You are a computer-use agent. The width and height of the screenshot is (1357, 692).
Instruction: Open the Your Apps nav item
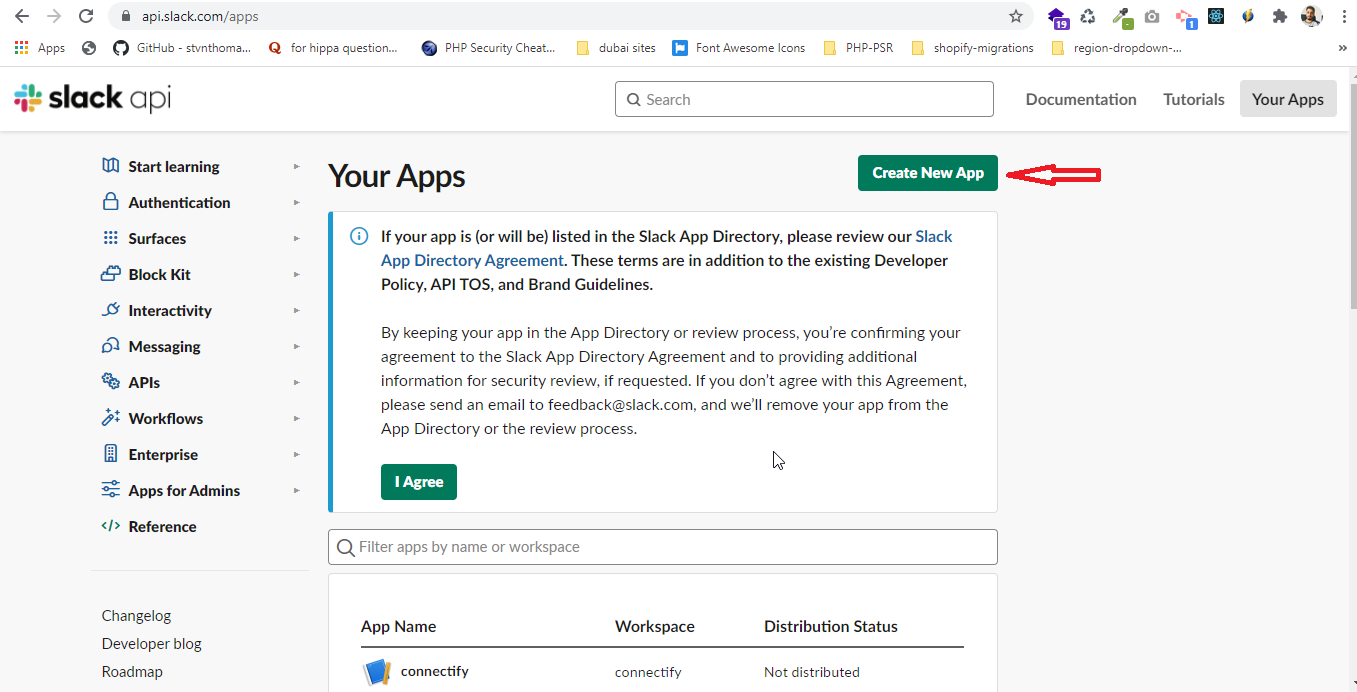[1288, 99]
